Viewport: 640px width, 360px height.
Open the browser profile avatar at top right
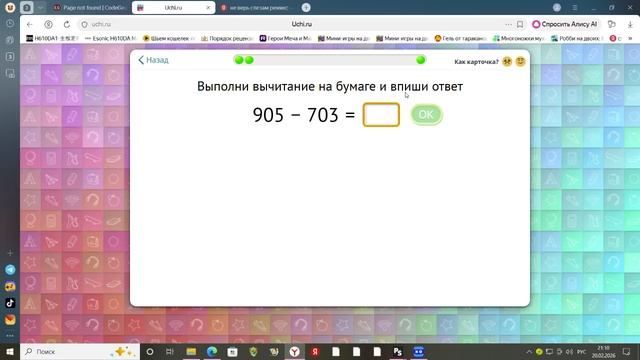557,8
